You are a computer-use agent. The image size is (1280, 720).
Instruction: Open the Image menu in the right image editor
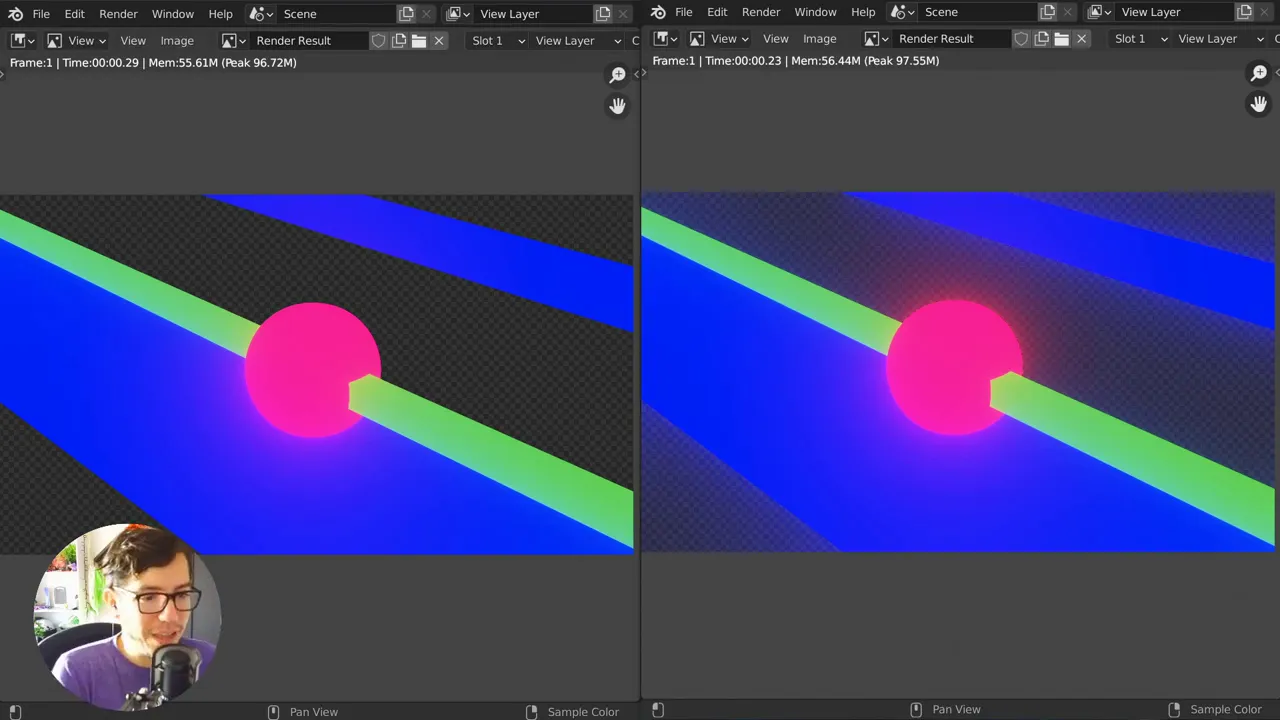coord(819,39)
